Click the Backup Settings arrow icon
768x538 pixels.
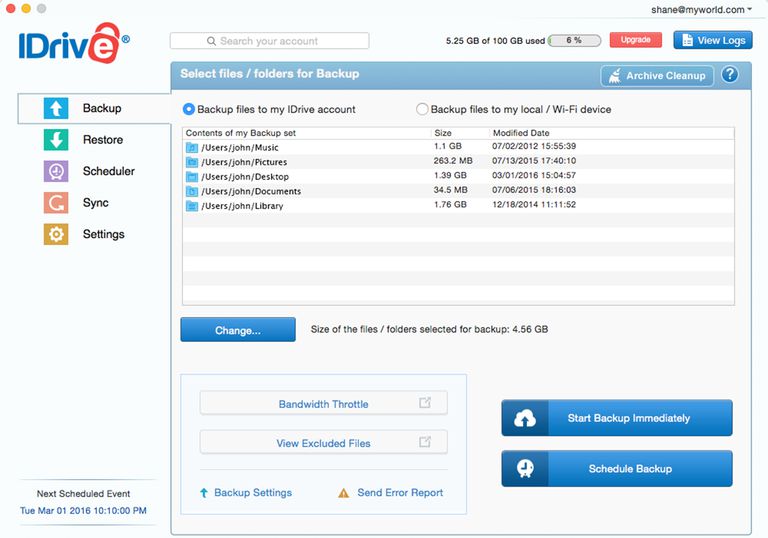(x=204, y=493)
